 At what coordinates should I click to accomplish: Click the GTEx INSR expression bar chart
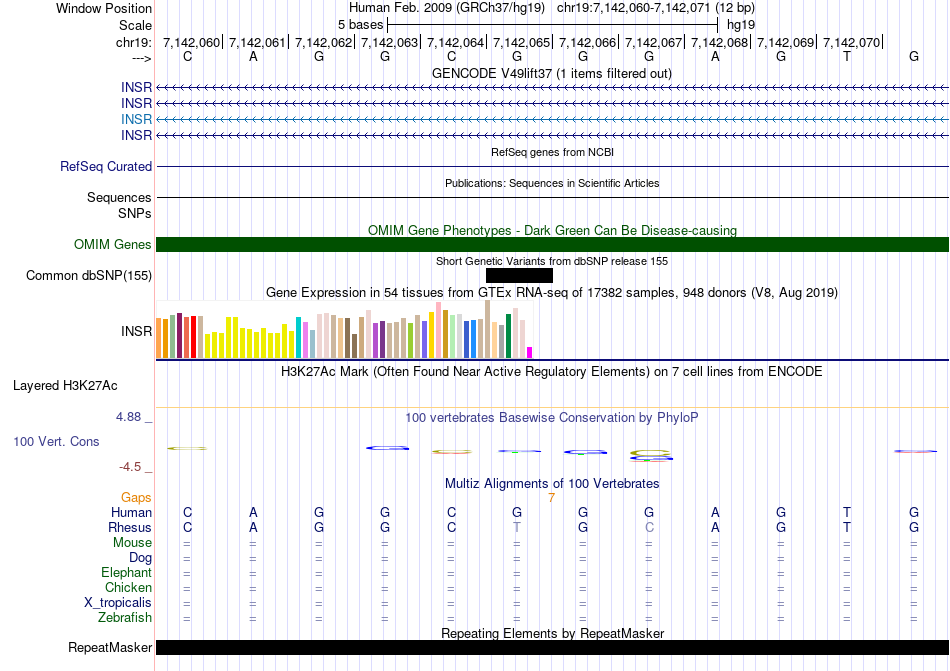click(x=344, y=334)
